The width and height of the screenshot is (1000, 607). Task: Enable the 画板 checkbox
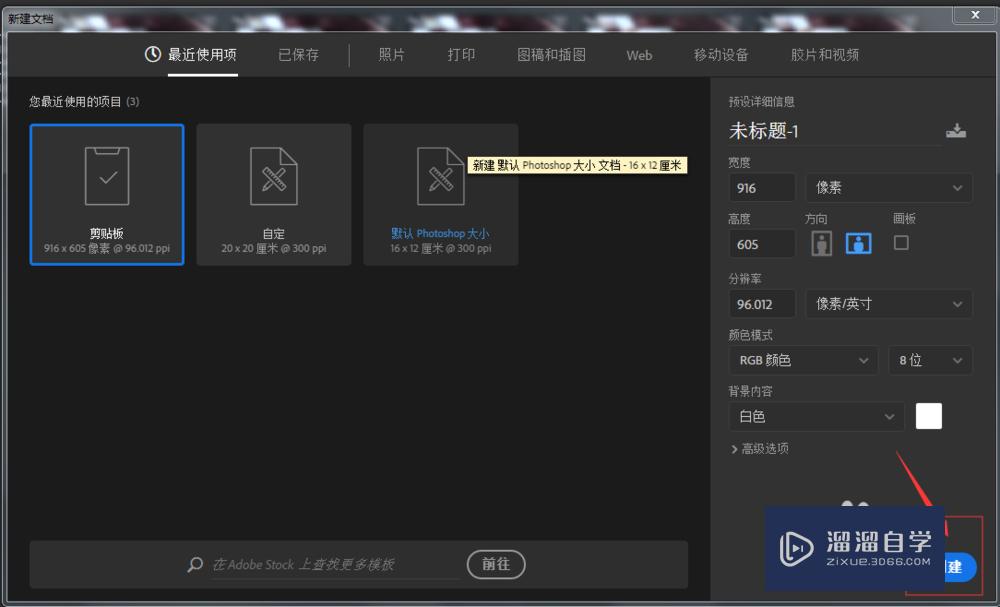point(901,241)
